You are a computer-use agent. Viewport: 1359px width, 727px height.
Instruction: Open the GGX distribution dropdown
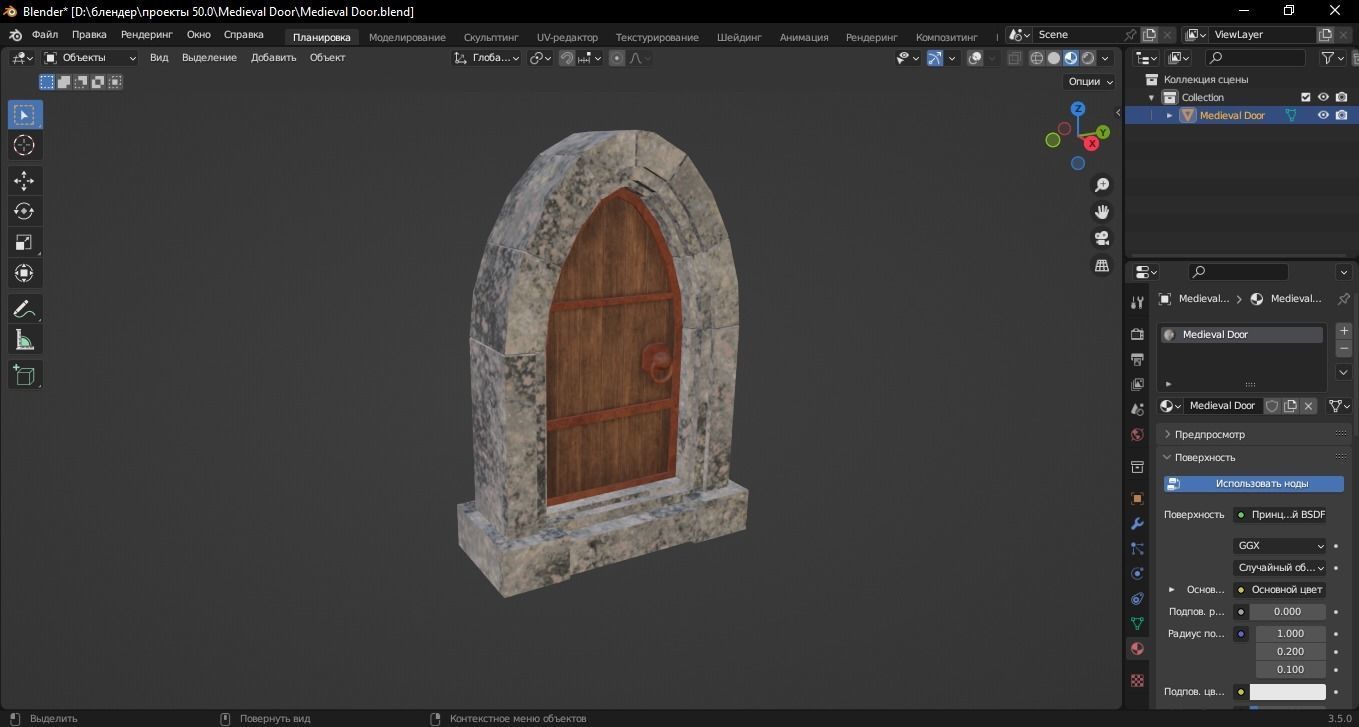click(1280, 545)
